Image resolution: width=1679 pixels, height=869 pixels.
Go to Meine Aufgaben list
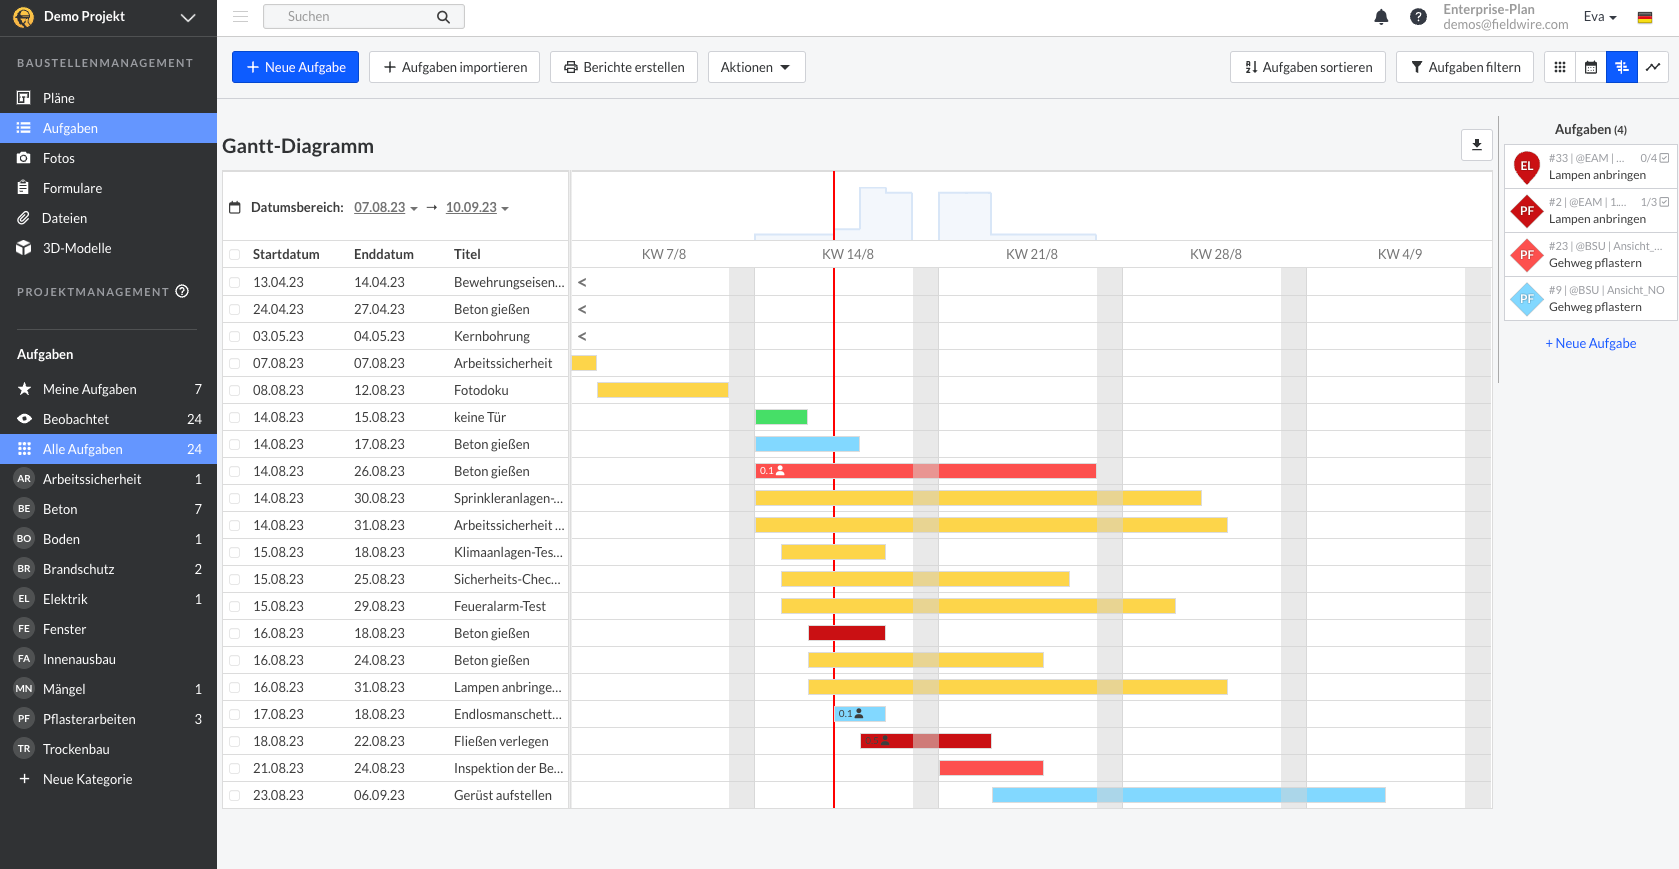[90, 389]
